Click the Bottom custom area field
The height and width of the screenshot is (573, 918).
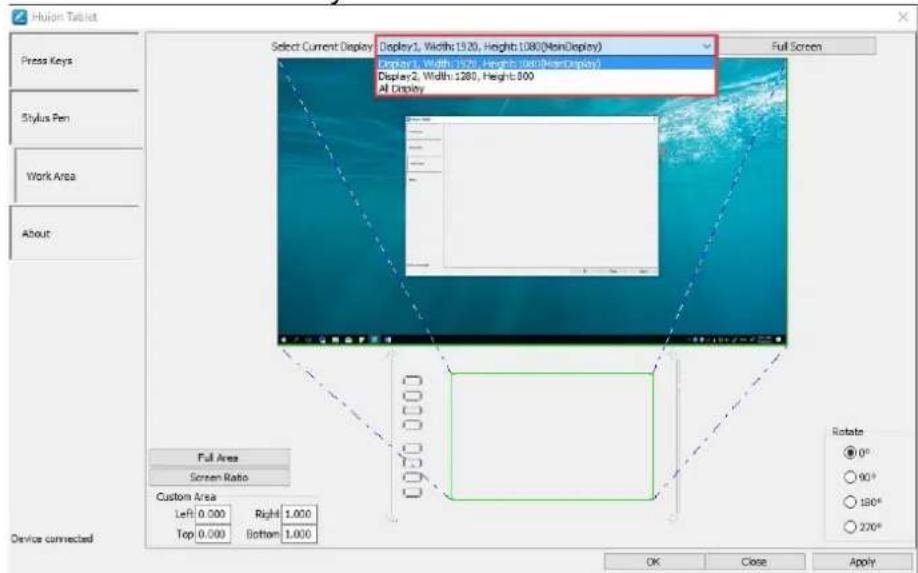299,534
